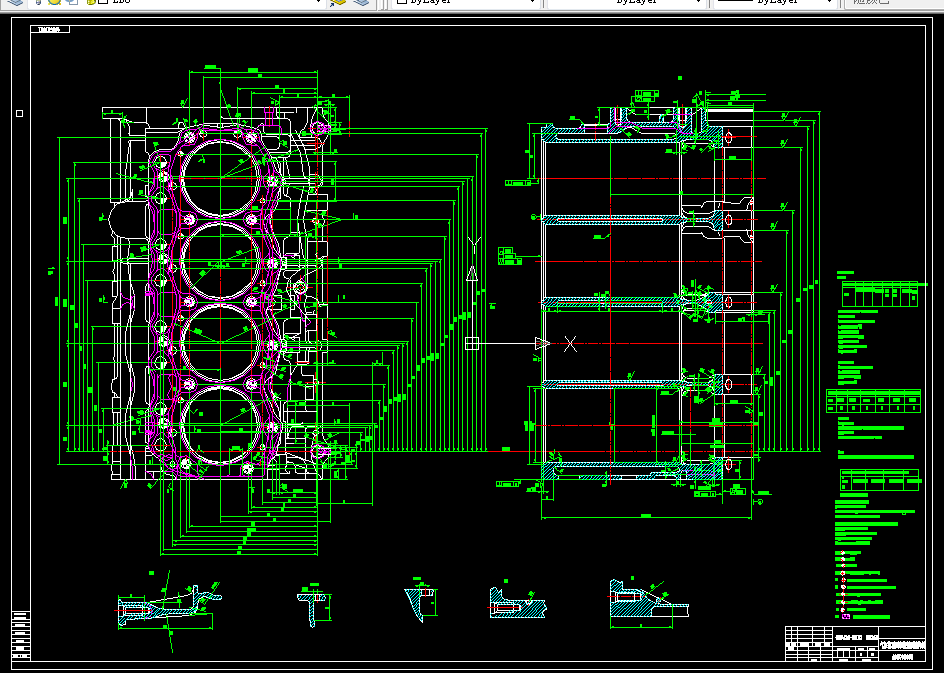Click the layer states icon beside Layer Previous
This screenshot has height=673, width=944.
pos(361,2)
